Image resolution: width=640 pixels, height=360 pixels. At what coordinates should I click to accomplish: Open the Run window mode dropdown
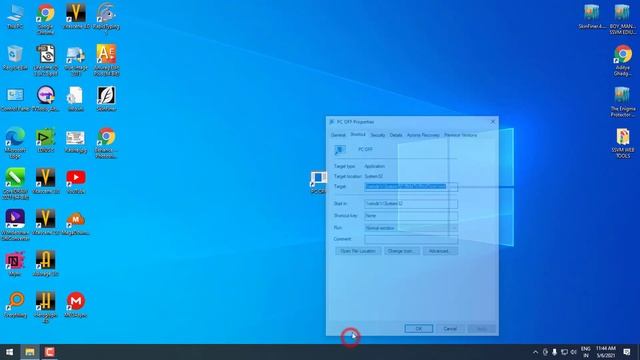411,228
